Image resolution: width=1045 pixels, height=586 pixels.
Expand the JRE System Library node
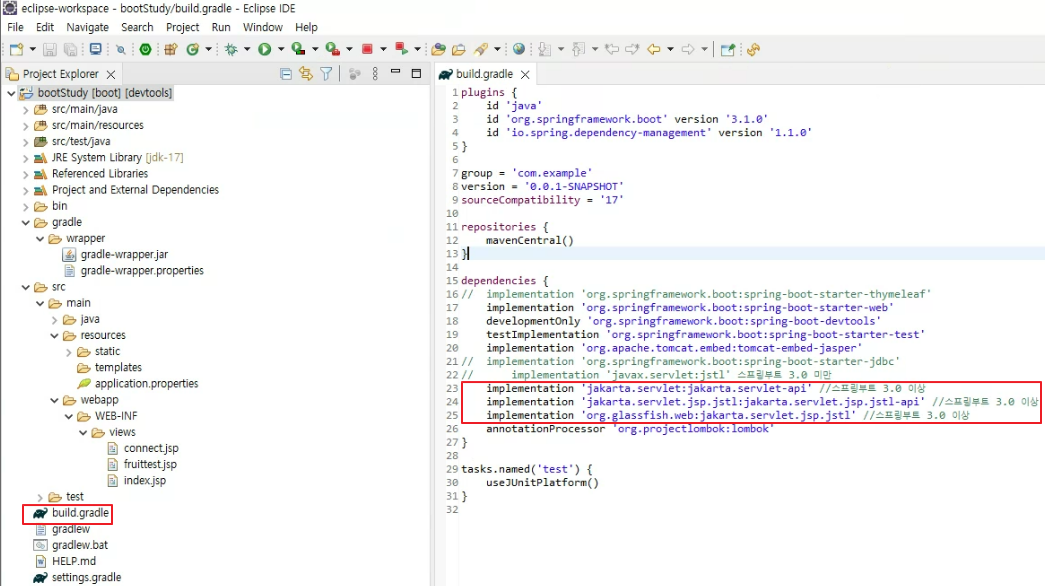[25, 158]
